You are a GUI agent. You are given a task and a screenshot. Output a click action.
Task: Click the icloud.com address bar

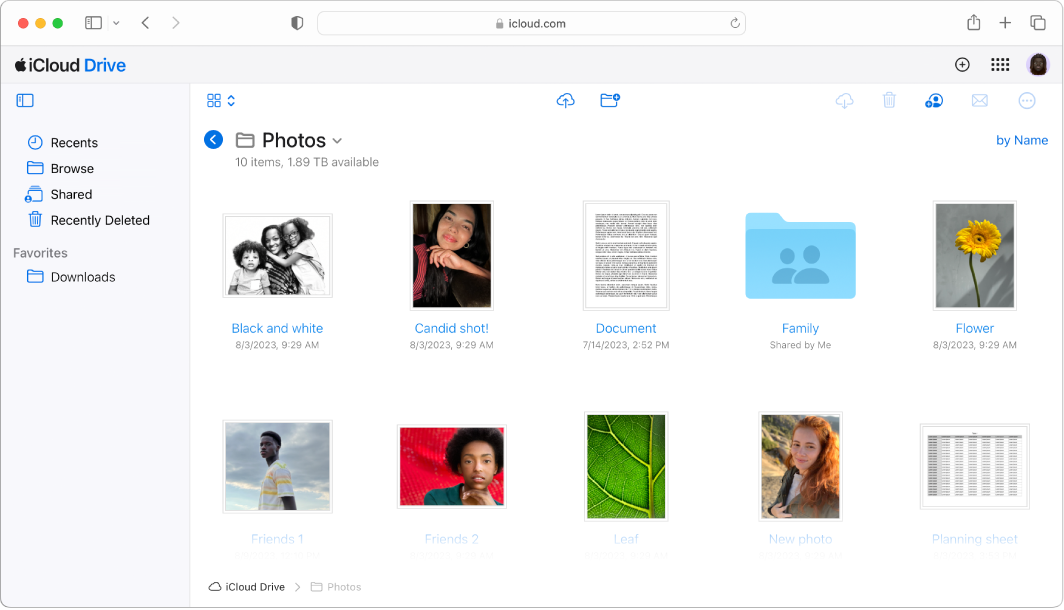click(531, 23)
